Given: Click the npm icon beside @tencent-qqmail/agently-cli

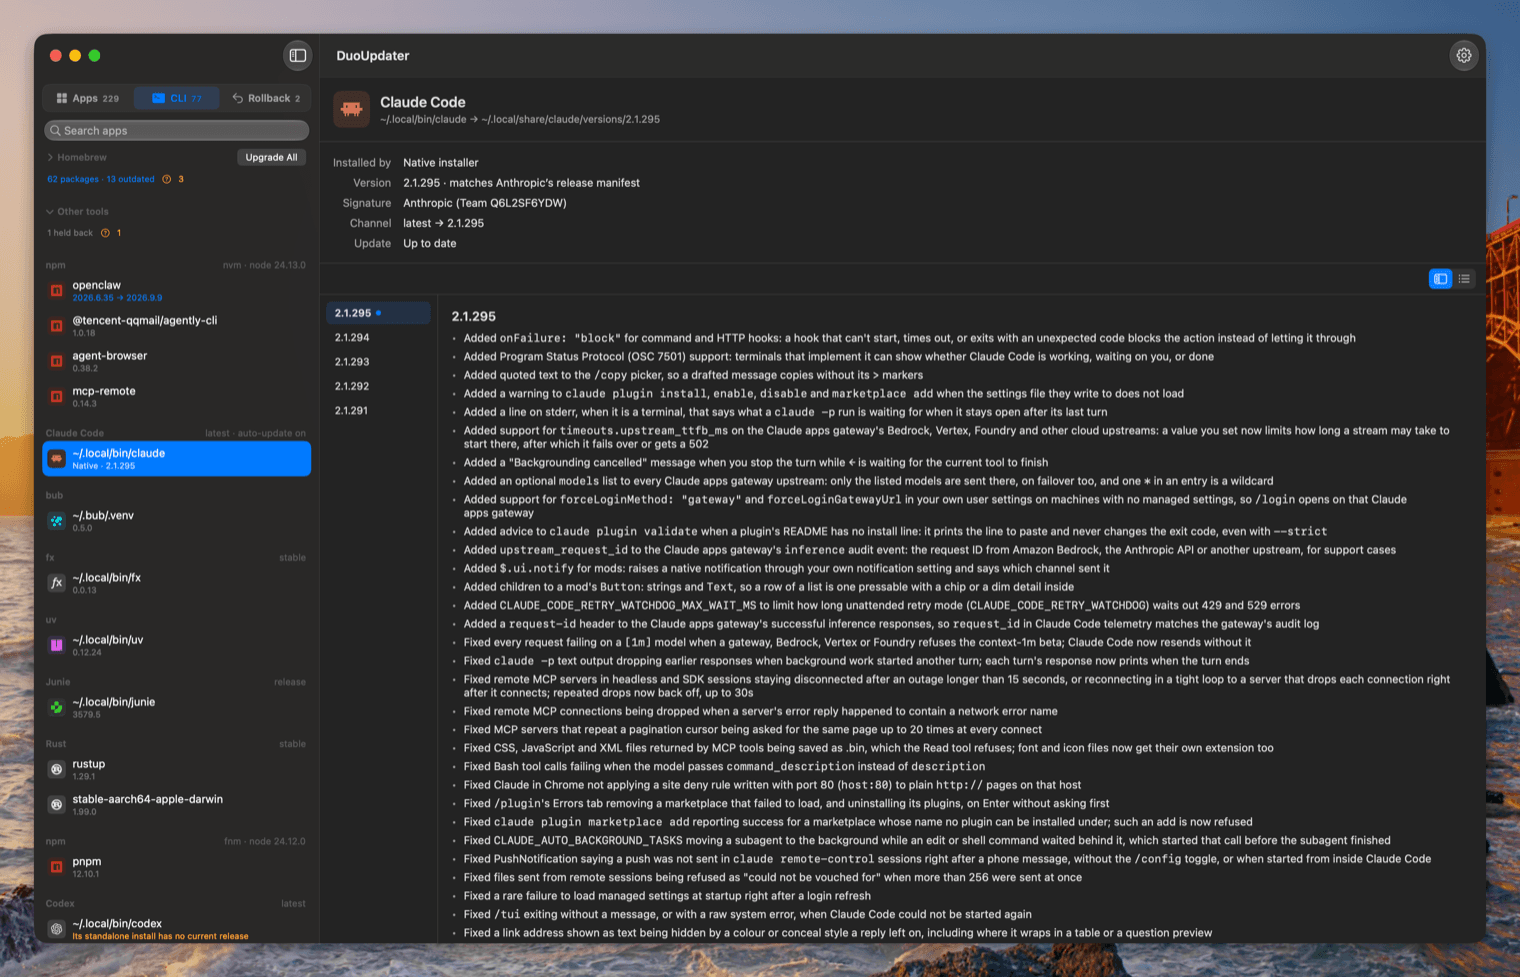Looking at the screenshot, I should (x=57, y=326).
